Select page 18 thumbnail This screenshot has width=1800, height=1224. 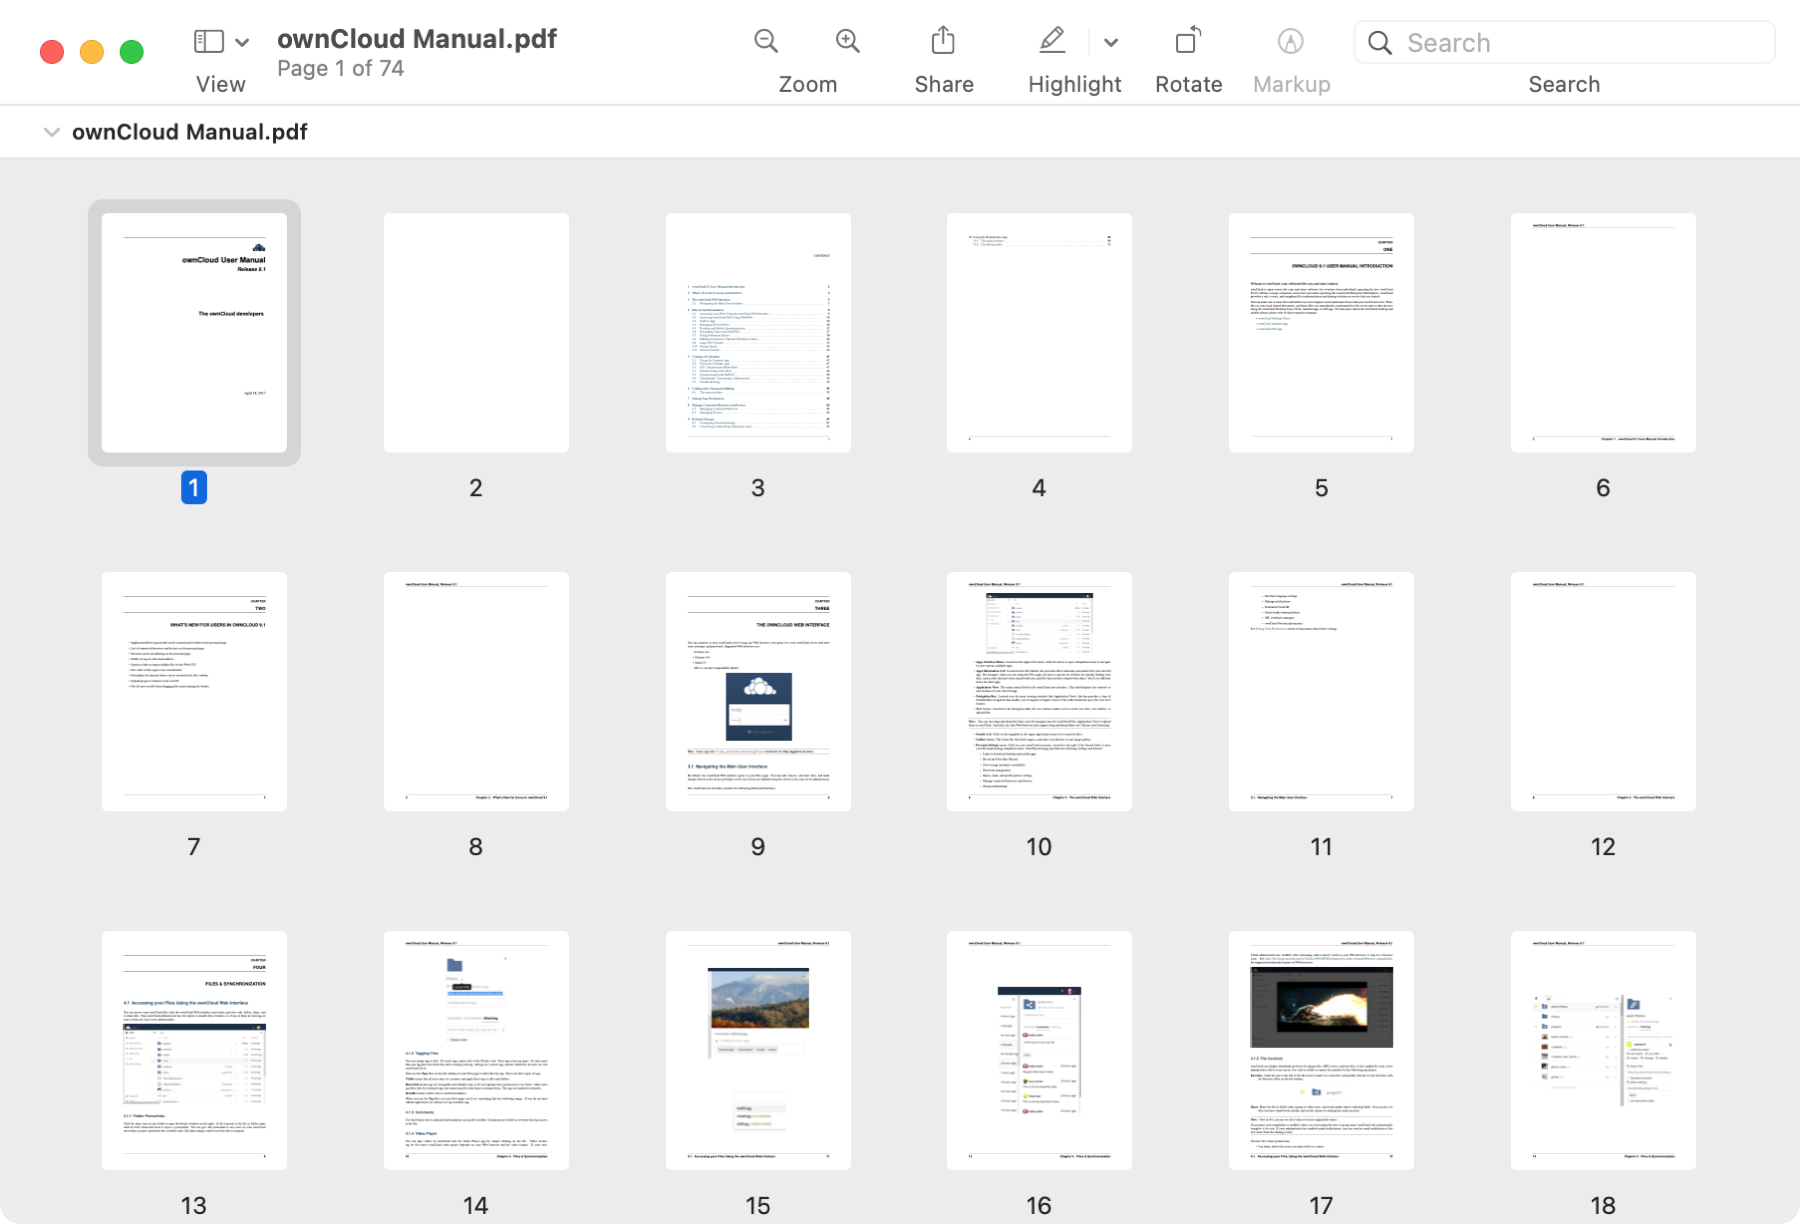pyautogui.click(x=1603, y=1051)
